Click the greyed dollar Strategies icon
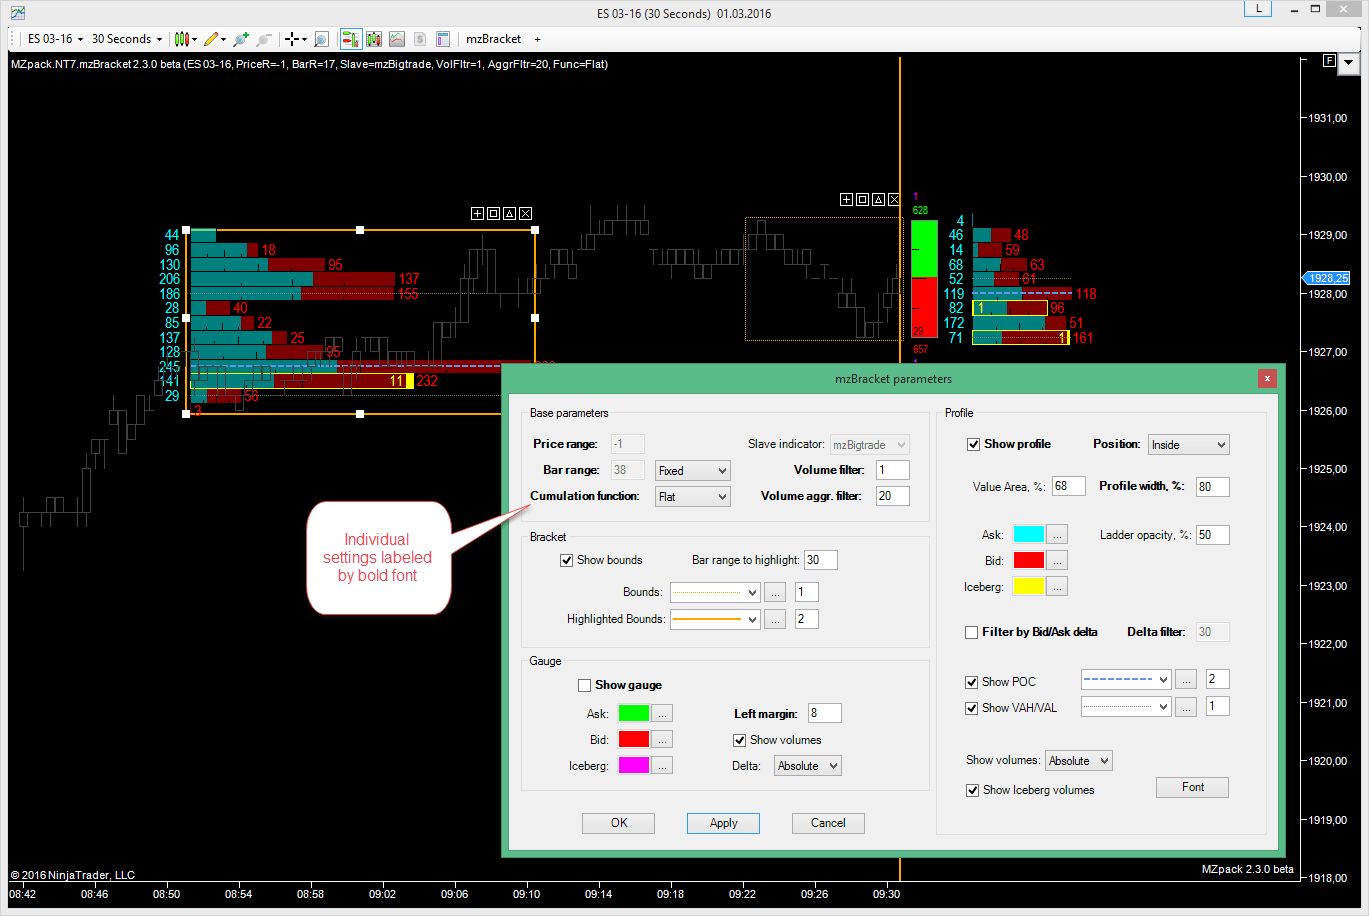Screen dimensions: 1369x916 click(x=420, y=39)
